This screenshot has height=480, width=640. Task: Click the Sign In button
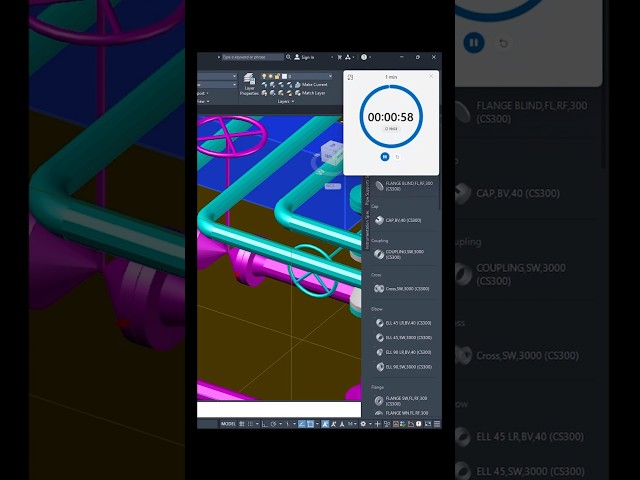(304, 57)
